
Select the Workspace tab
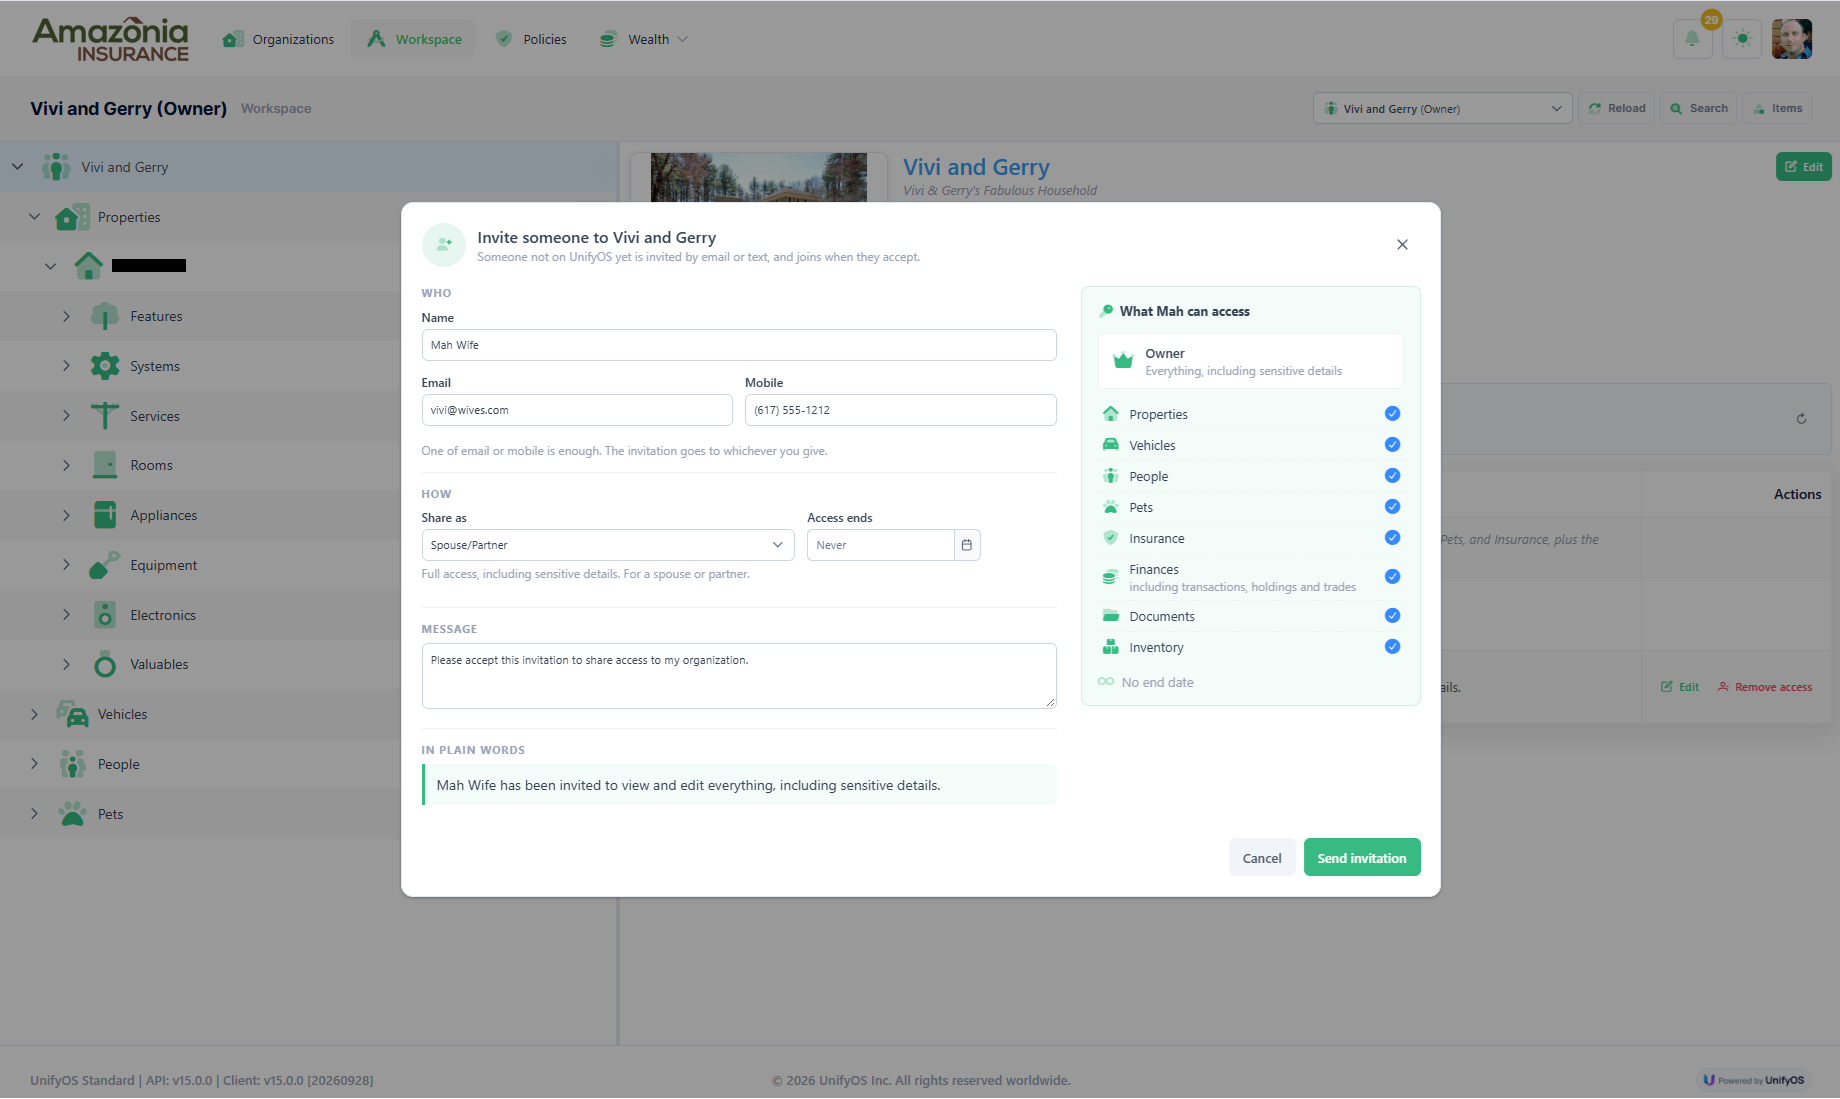[x=414, y=39]
